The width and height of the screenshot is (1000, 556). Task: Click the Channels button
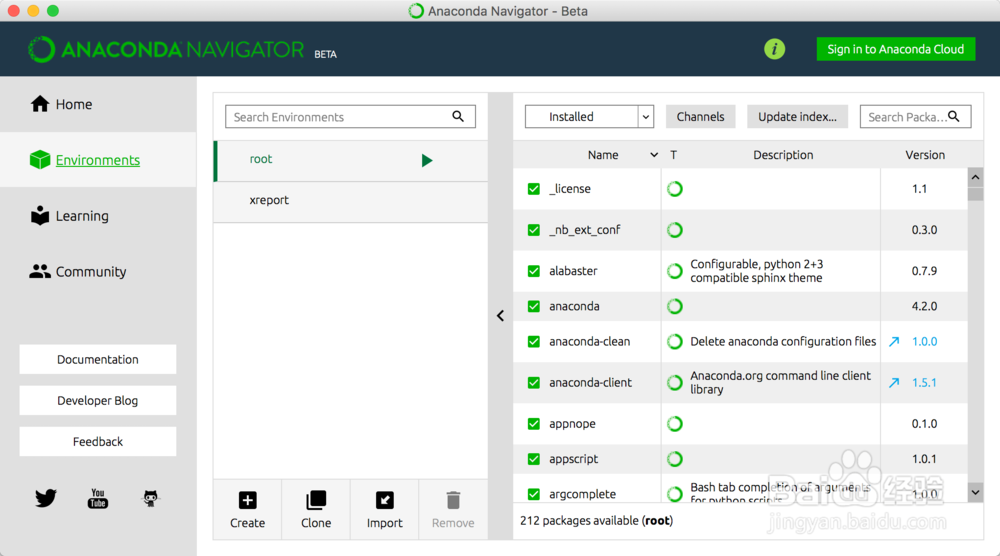point(700,117)
